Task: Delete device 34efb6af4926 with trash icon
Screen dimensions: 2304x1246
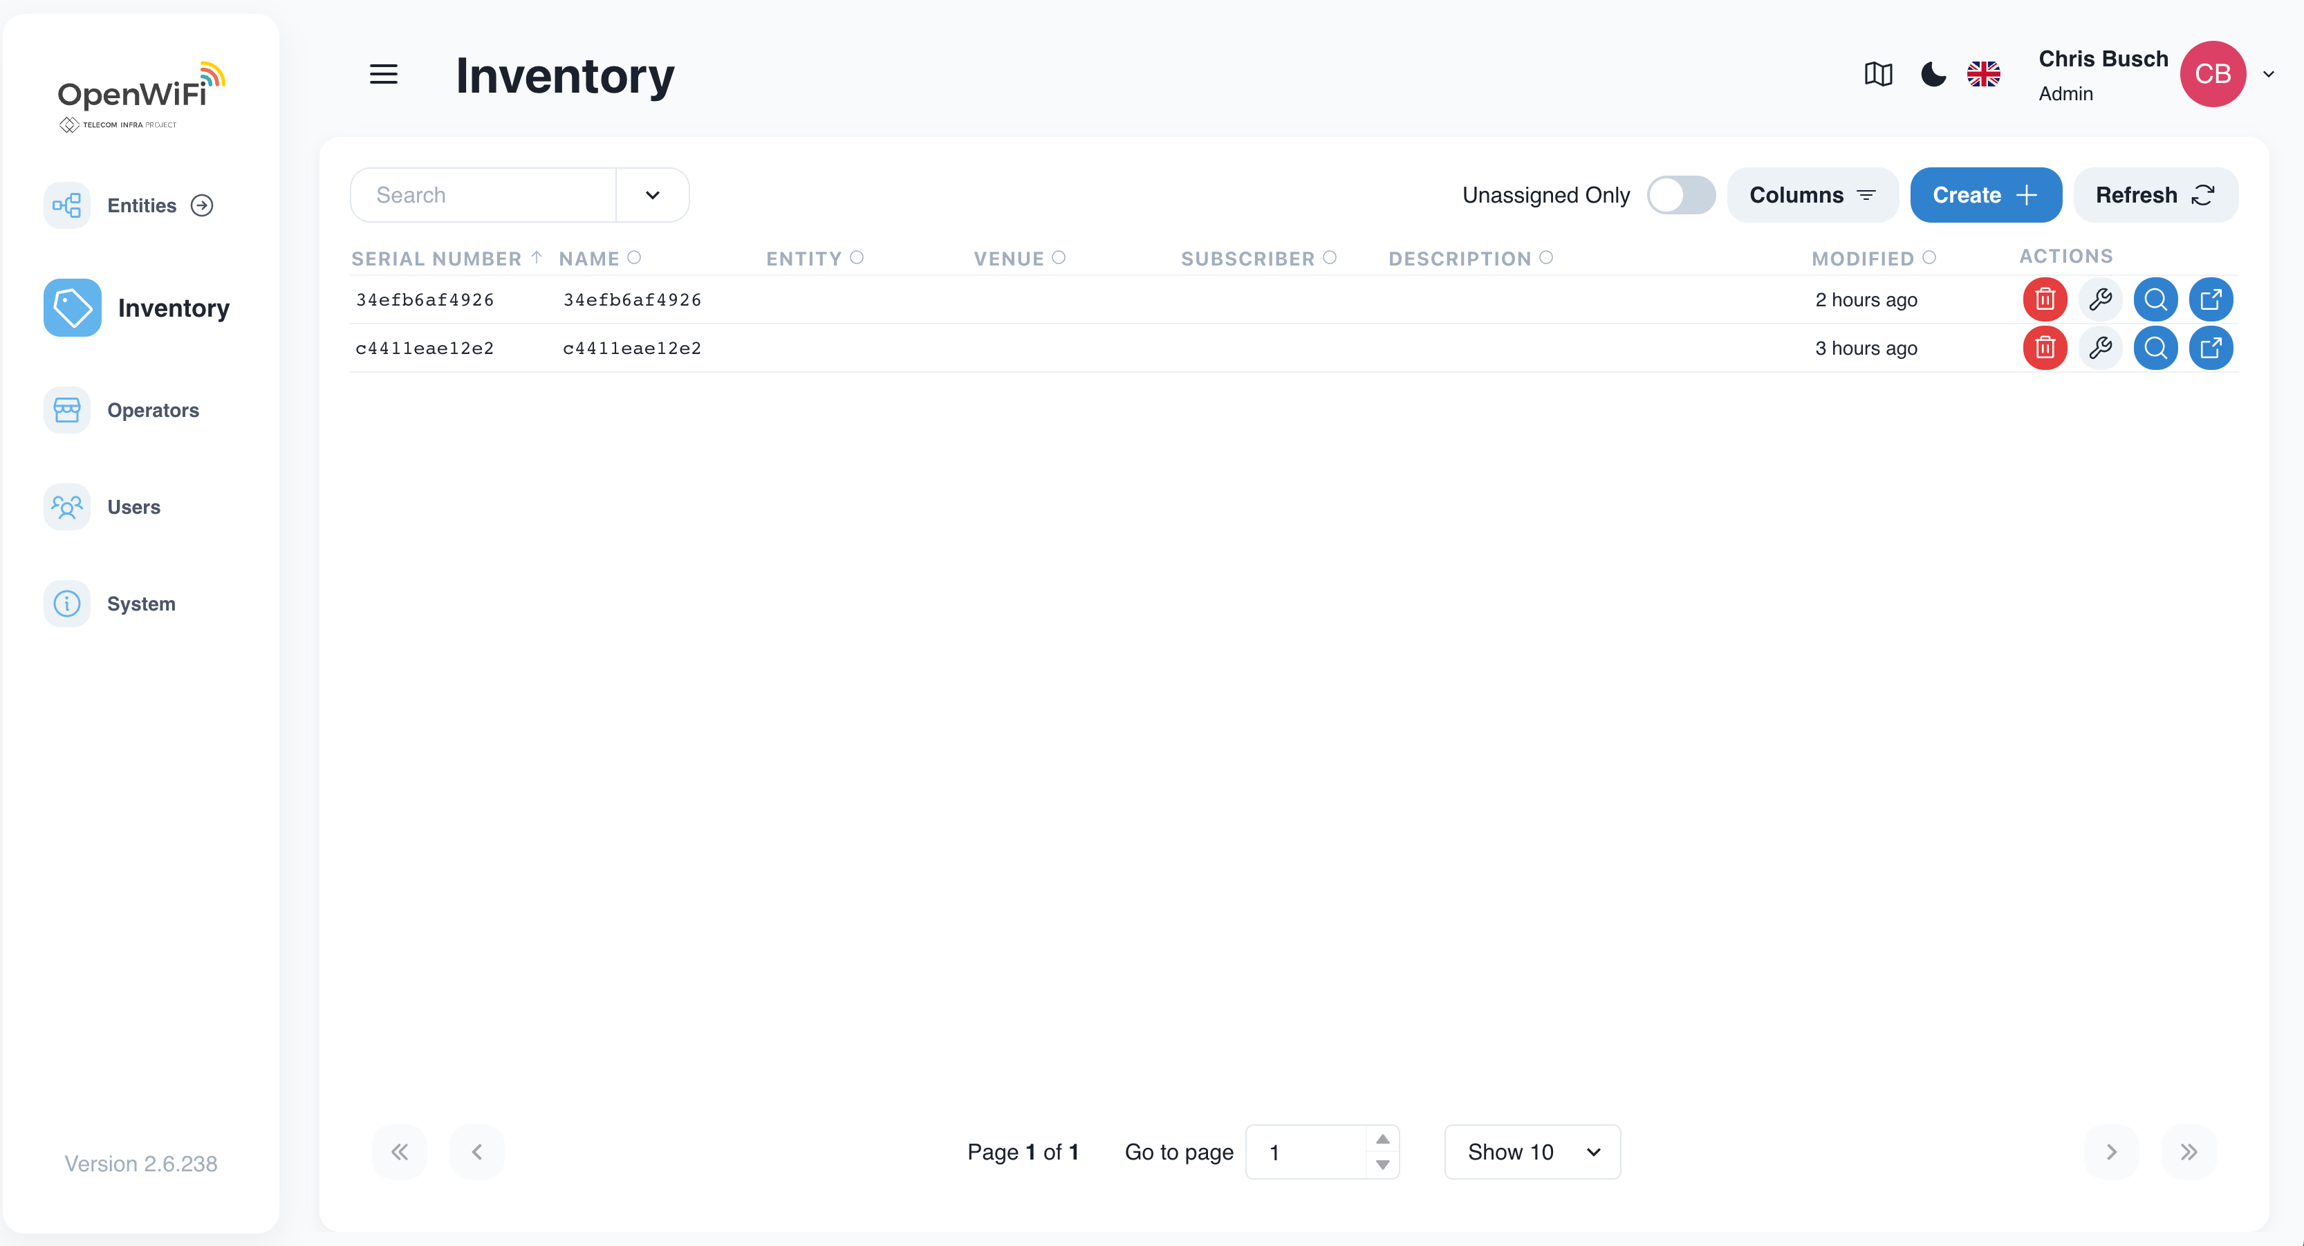Action: [2044, 299]
